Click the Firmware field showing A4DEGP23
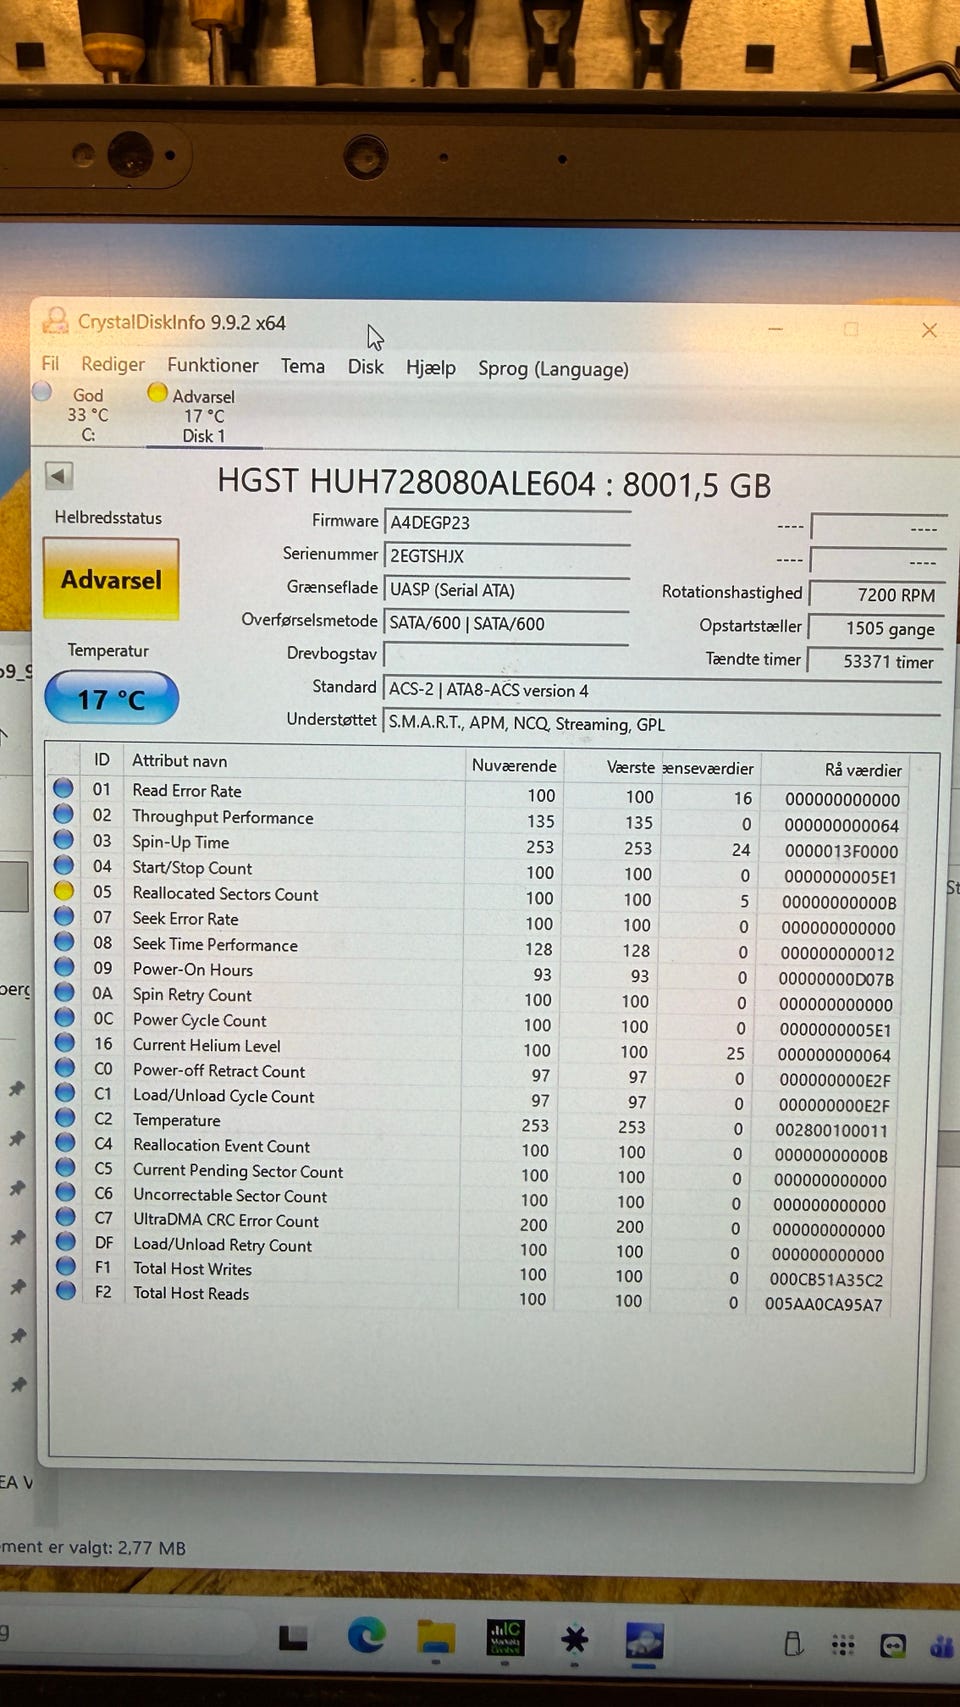 pos(507,522)
